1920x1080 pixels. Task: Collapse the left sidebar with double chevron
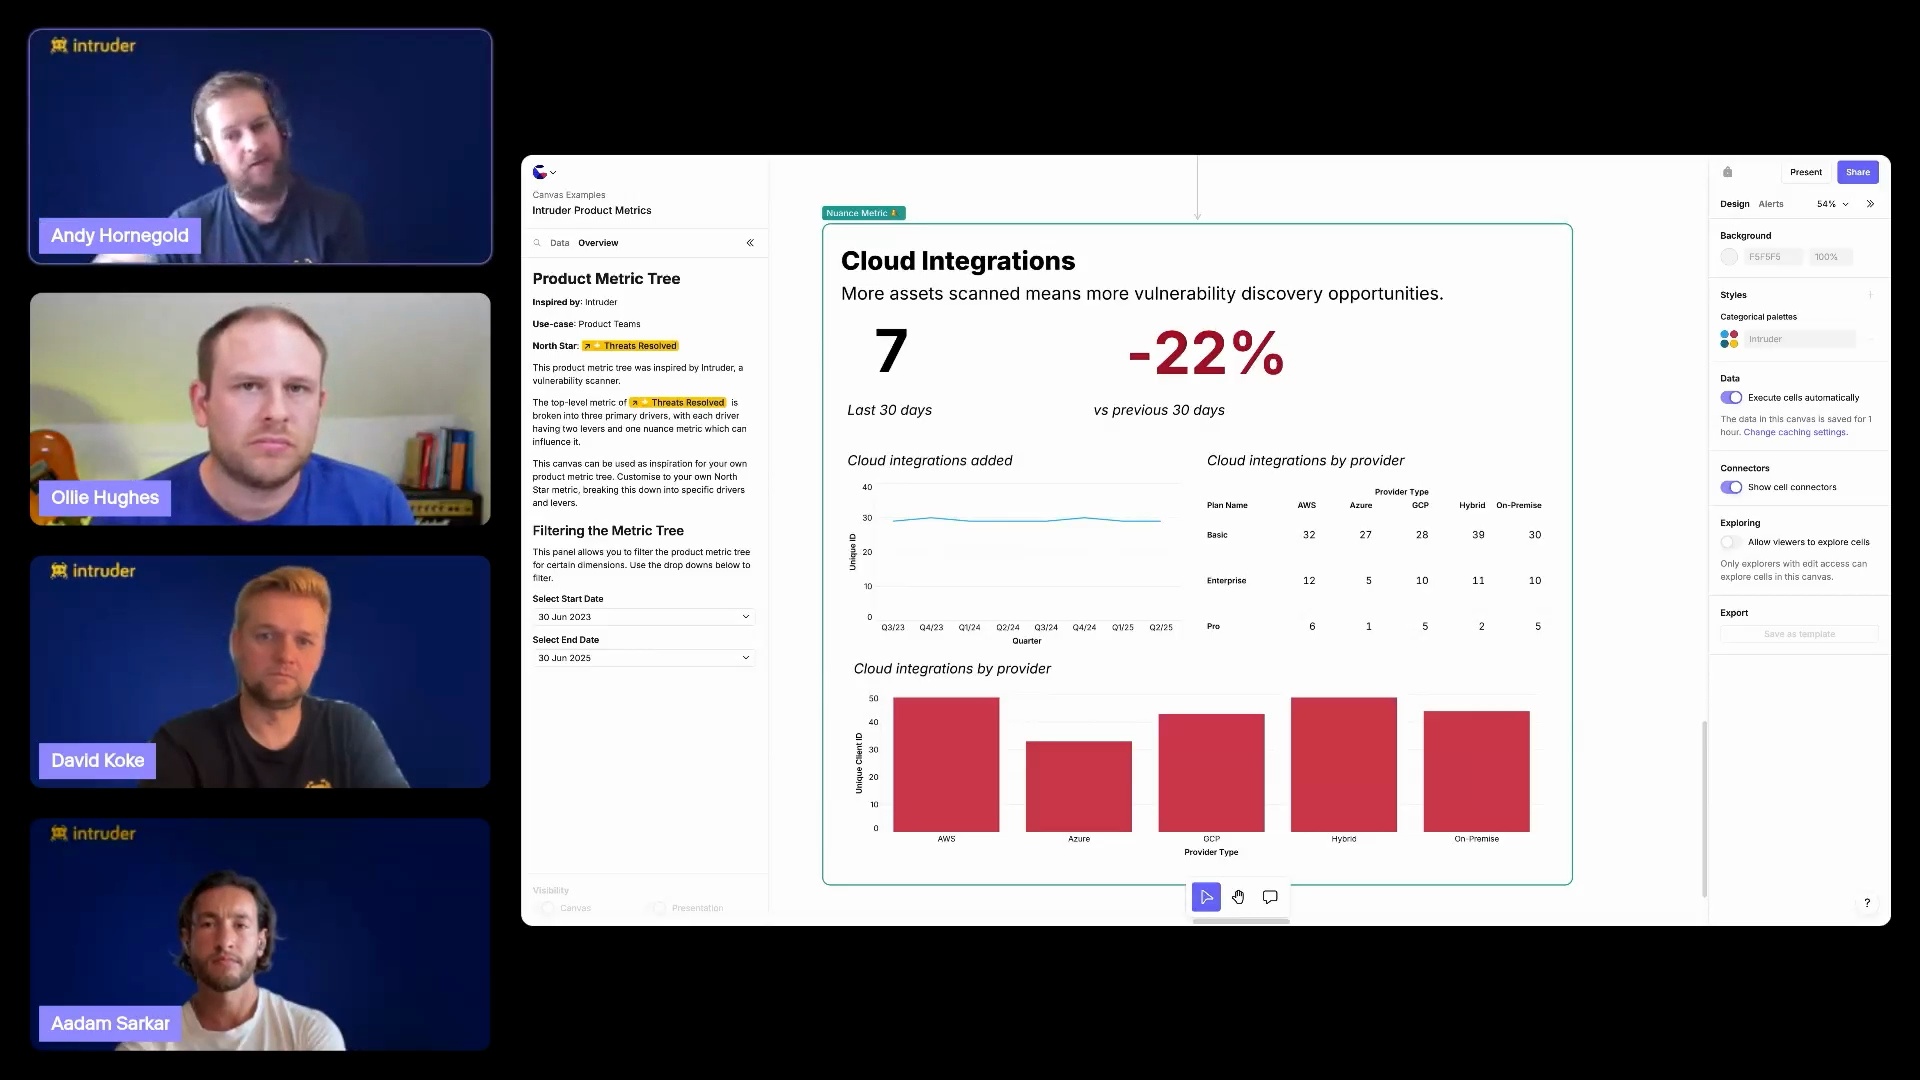[750, 243]
